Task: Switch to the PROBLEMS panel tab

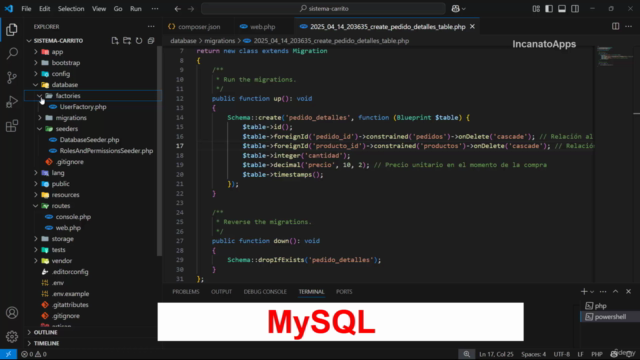Action: 186,291
